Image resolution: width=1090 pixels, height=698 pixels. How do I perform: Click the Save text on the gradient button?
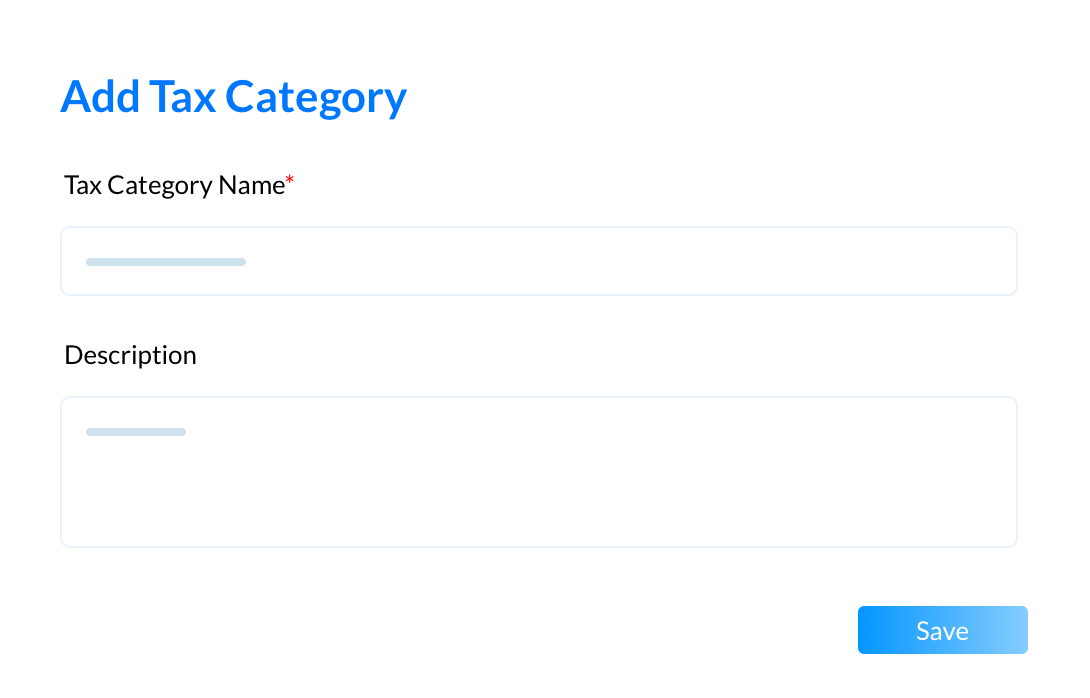(942, 631)
